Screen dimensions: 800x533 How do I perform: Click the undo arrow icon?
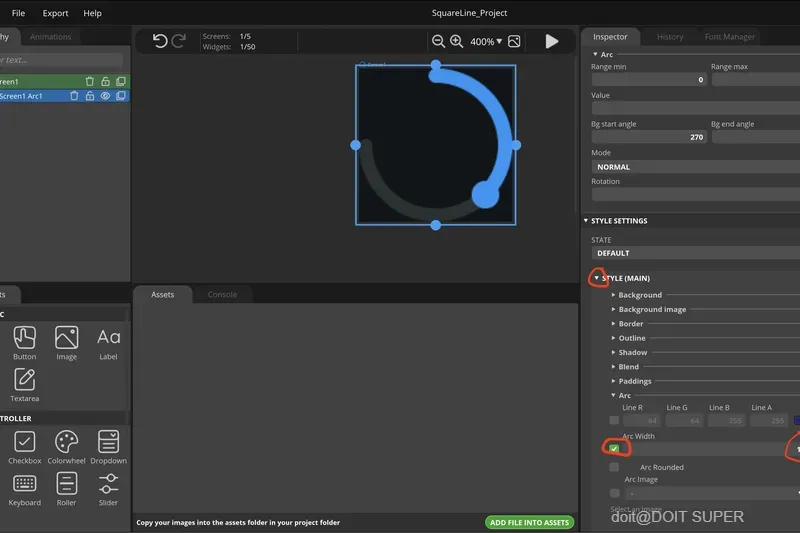pos(160,41)
